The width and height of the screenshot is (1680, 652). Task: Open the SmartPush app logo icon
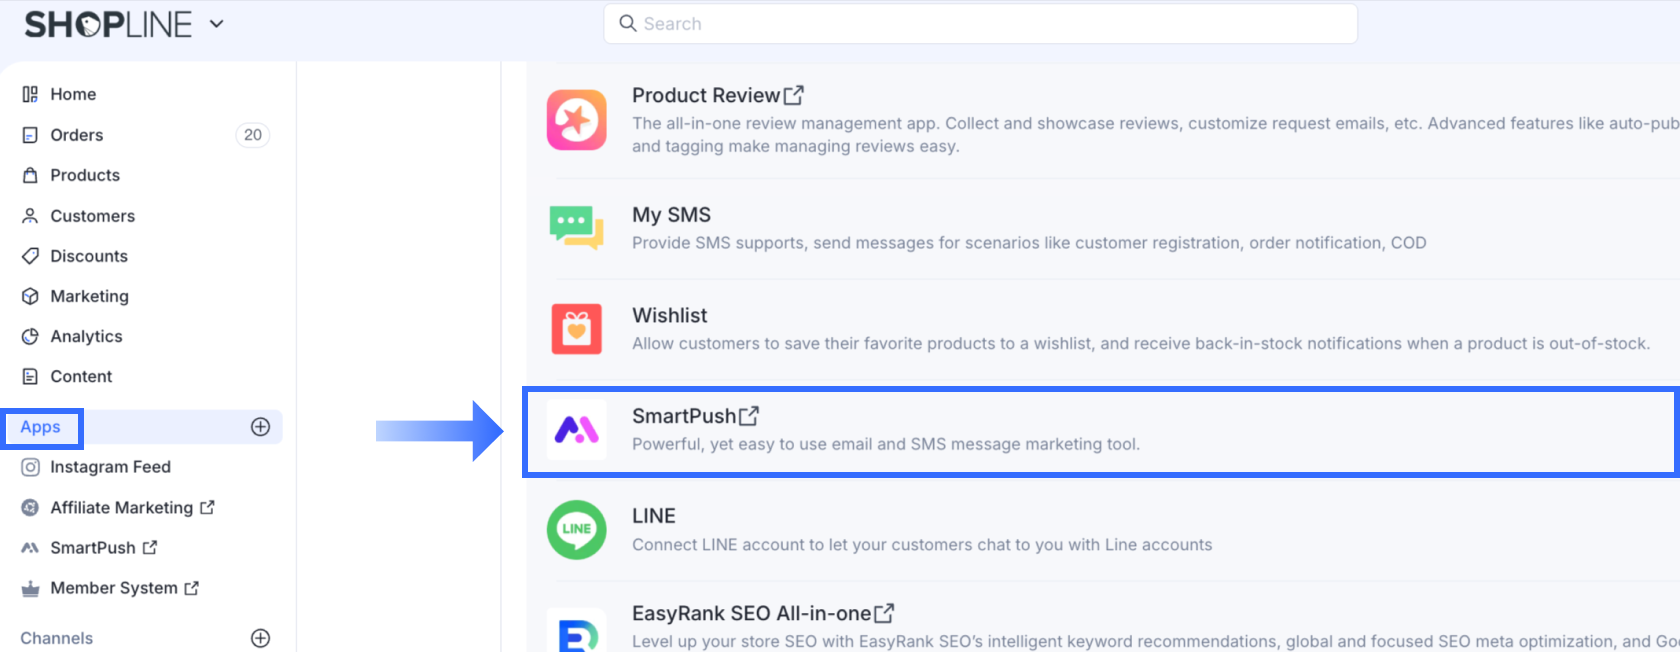tap(576, 430)
